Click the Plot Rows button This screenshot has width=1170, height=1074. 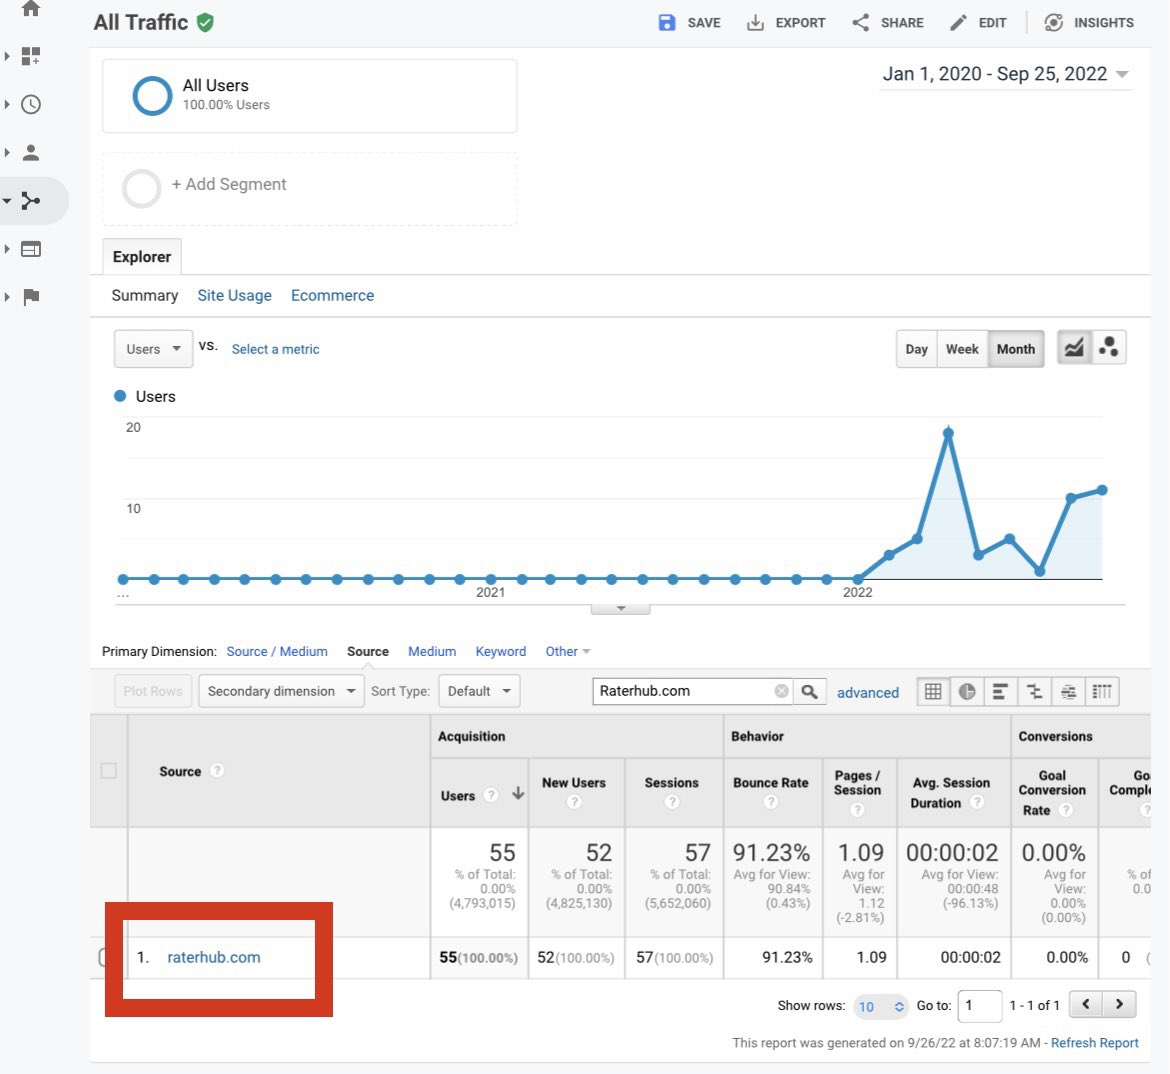click(x=153, y=691)
